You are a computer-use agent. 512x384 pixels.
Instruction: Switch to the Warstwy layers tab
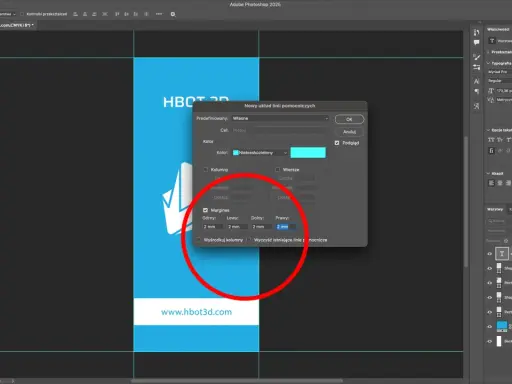495,209
